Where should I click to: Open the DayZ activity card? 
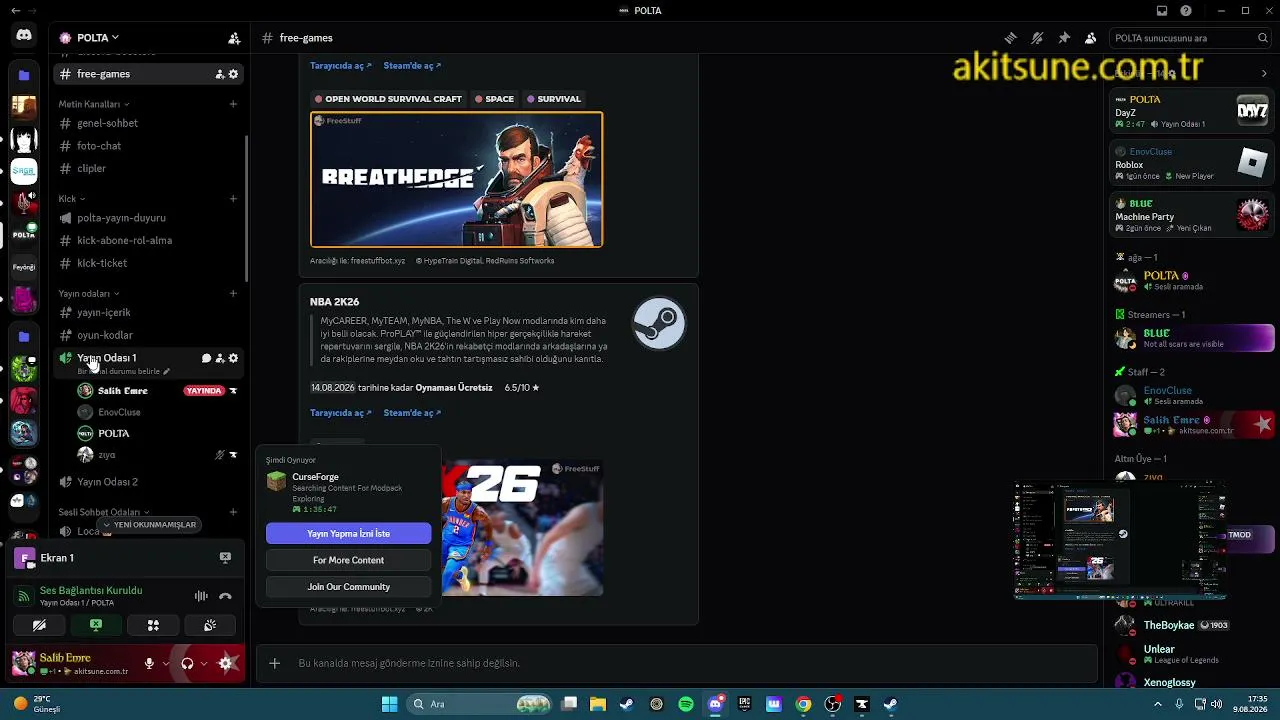click(x=1192, y=111)
